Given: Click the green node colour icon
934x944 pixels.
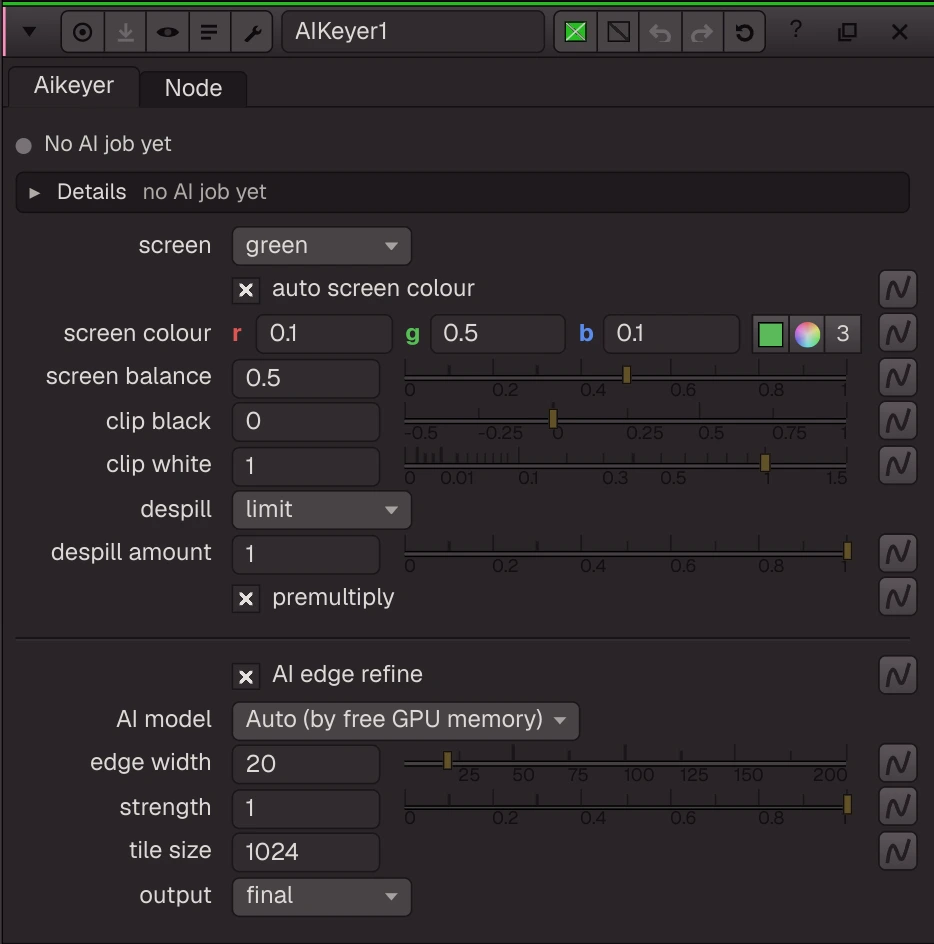Looking at the screenshot, I should coord(576,32).
